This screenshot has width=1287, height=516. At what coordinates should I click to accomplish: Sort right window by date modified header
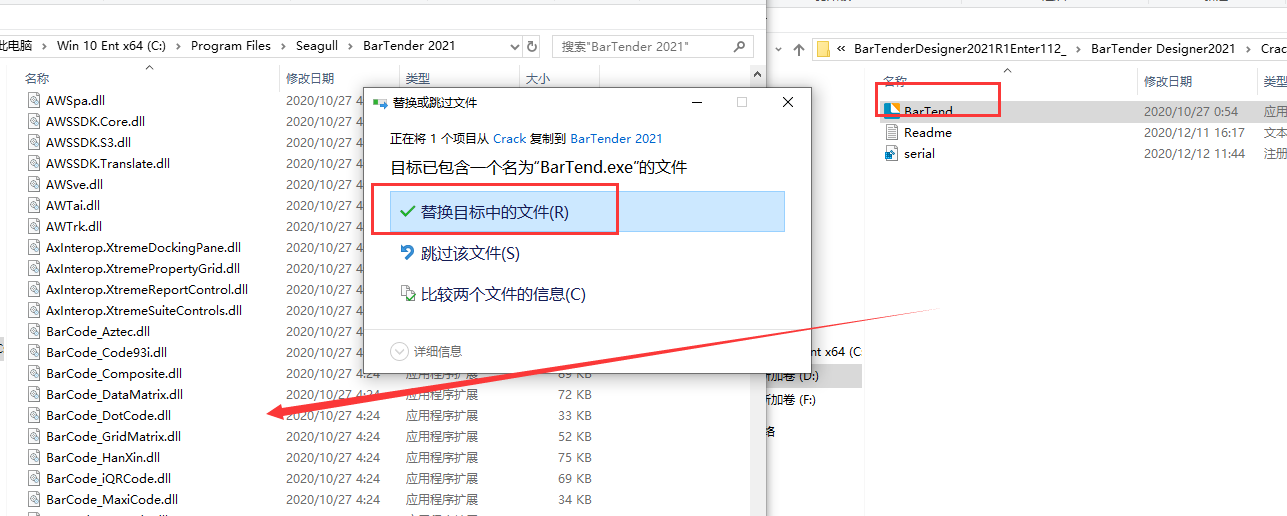(x=1168, y=81)
